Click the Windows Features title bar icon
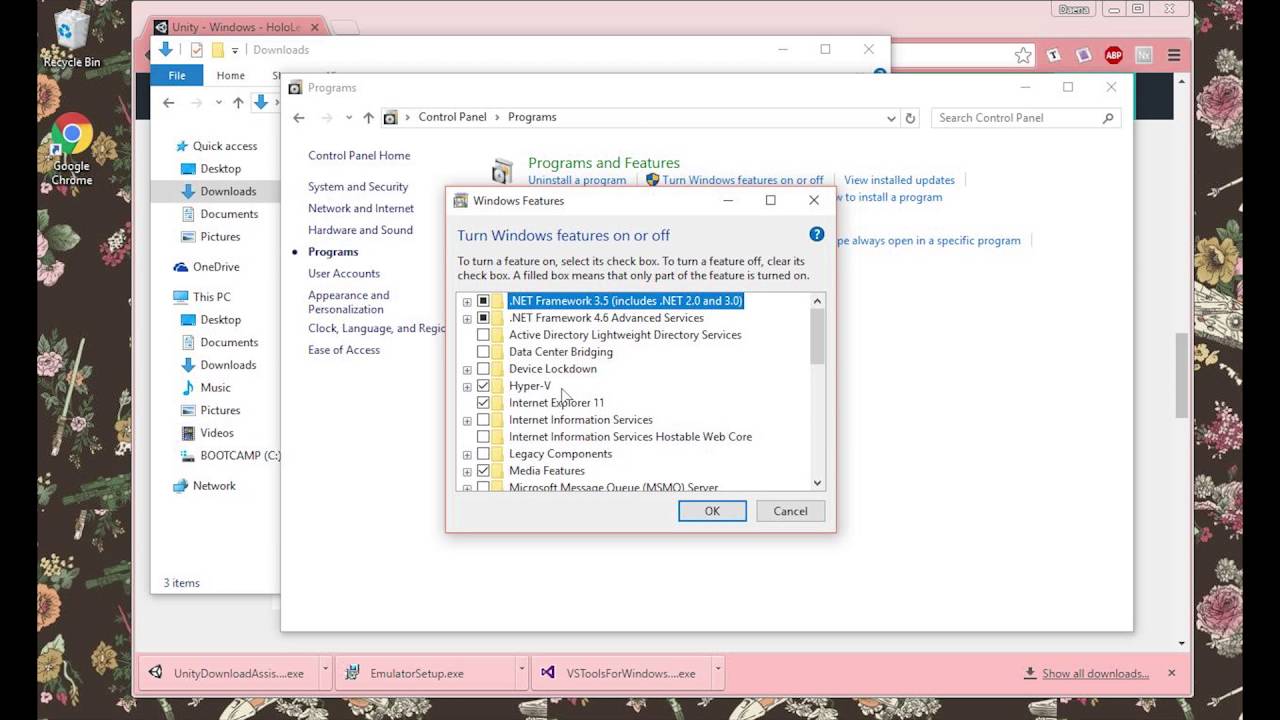Screen dimensions: 1280x720 pos(461,200)
